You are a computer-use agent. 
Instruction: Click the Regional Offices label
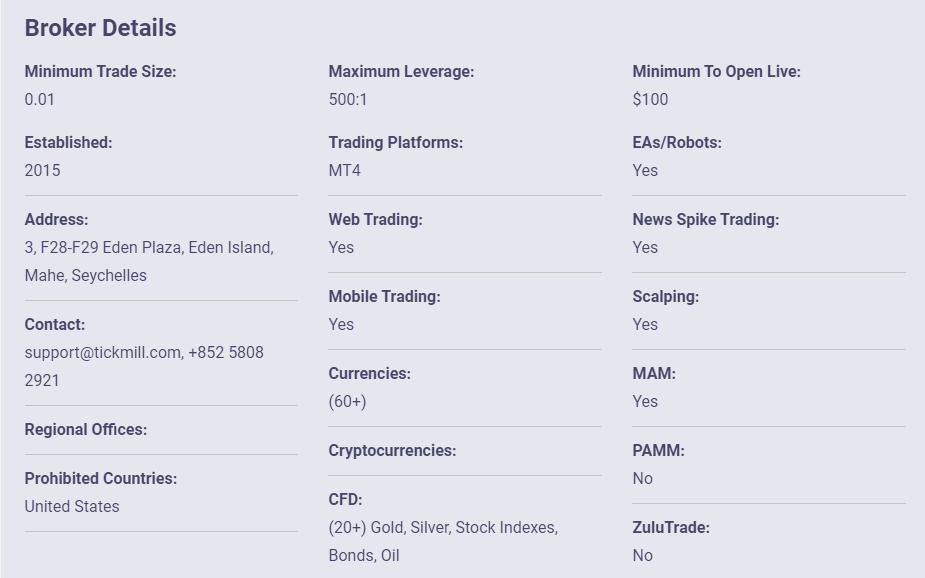[x=86, y=429]
